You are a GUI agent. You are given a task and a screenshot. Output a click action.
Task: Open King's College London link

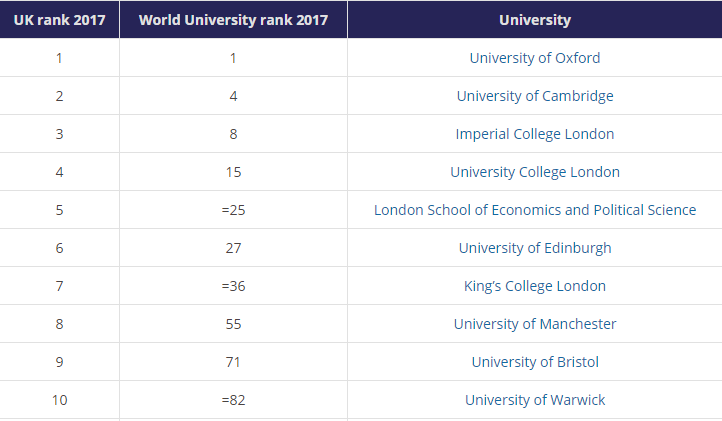coord(535,286)
